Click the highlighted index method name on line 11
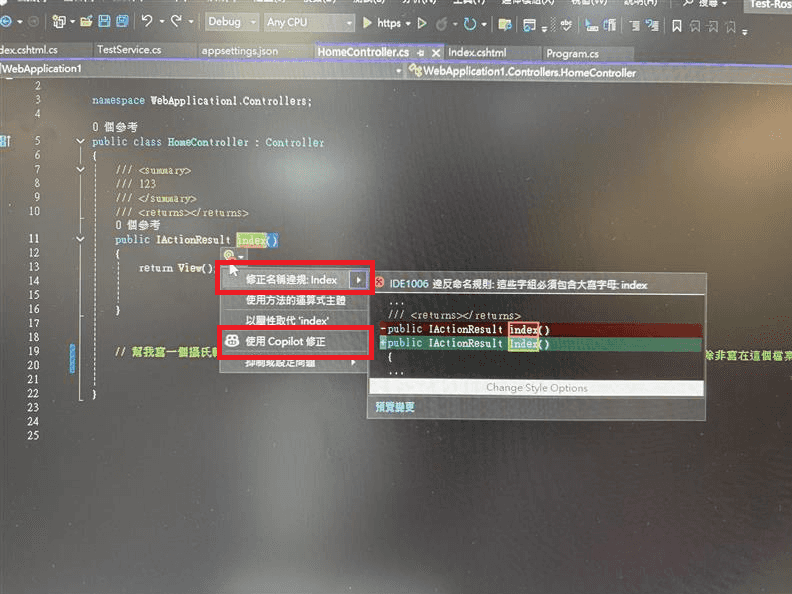Viewport: 792px width, 594px height. click(252, 240)
